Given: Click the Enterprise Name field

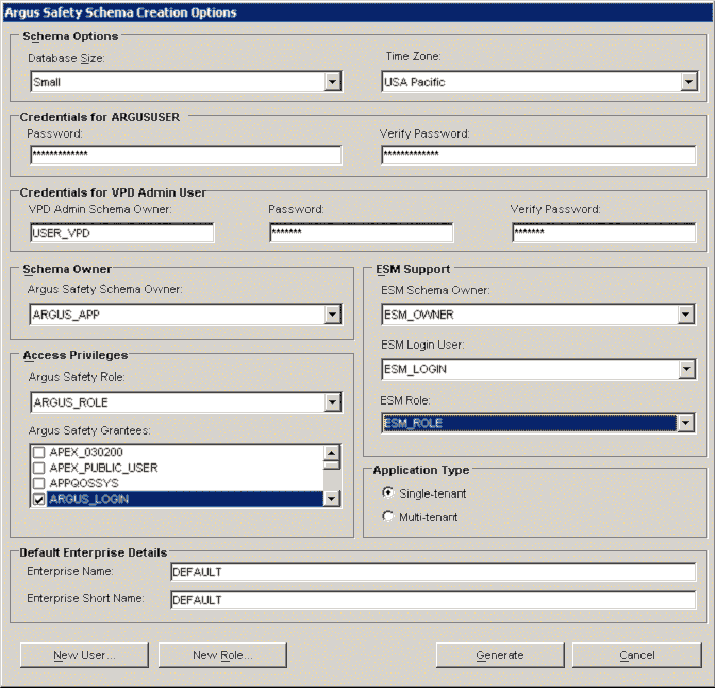Looking at the screenshot, I should tap(433, 572).
